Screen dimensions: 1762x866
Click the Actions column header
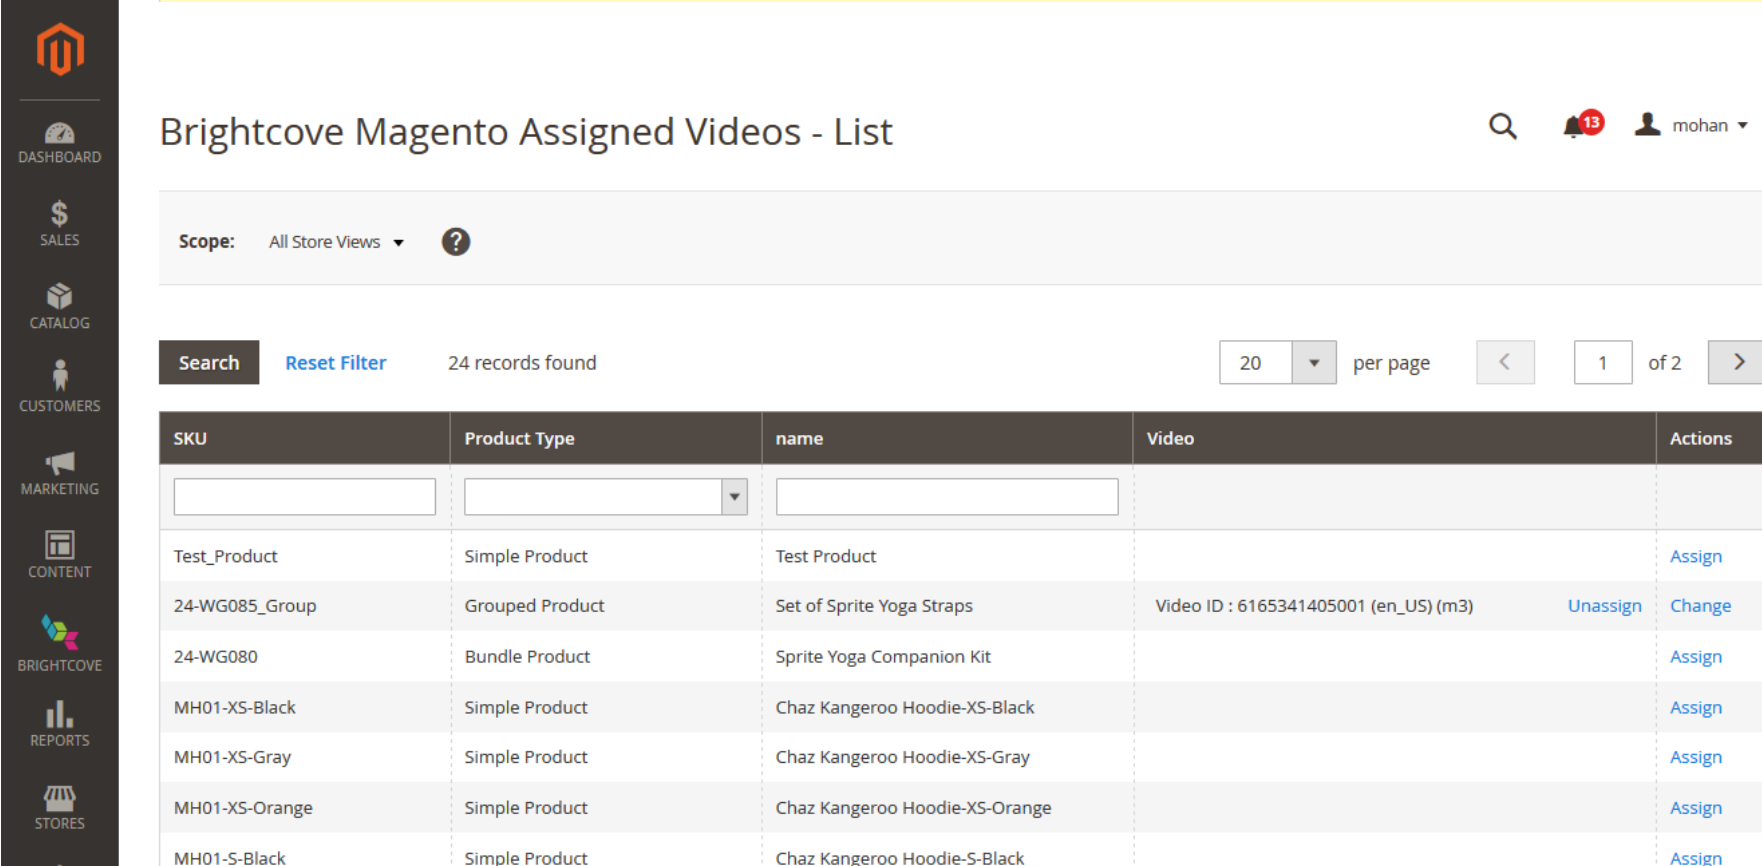1709,438
